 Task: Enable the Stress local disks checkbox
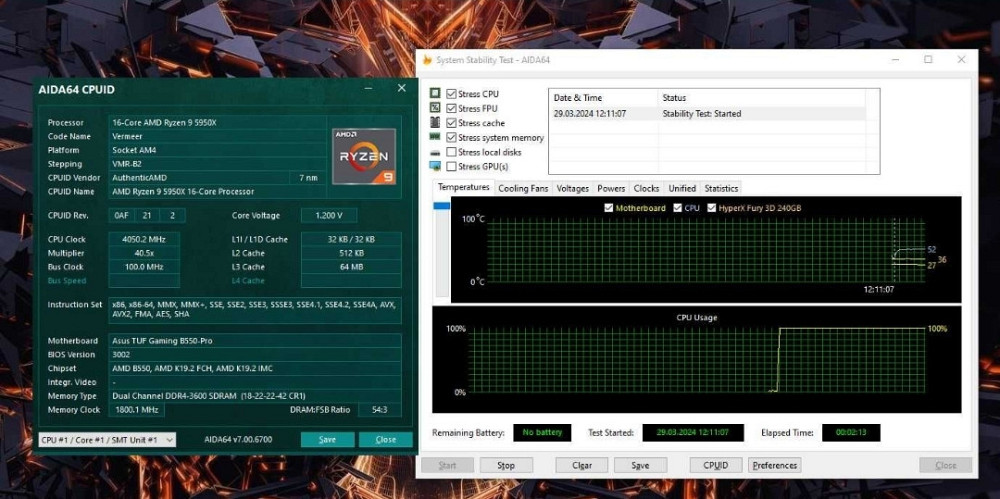(452, 152)
